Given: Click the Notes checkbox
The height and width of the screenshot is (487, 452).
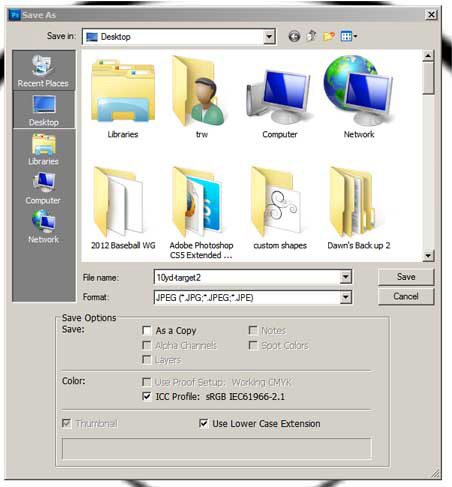Looking at the screenshot, I should coord(253,330).
